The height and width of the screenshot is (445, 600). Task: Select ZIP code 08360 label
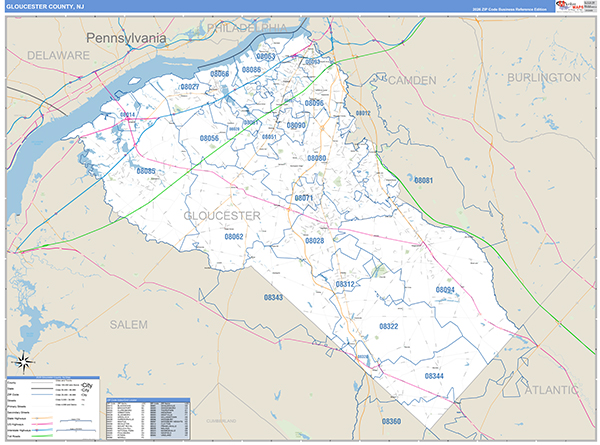pos(391,421)
